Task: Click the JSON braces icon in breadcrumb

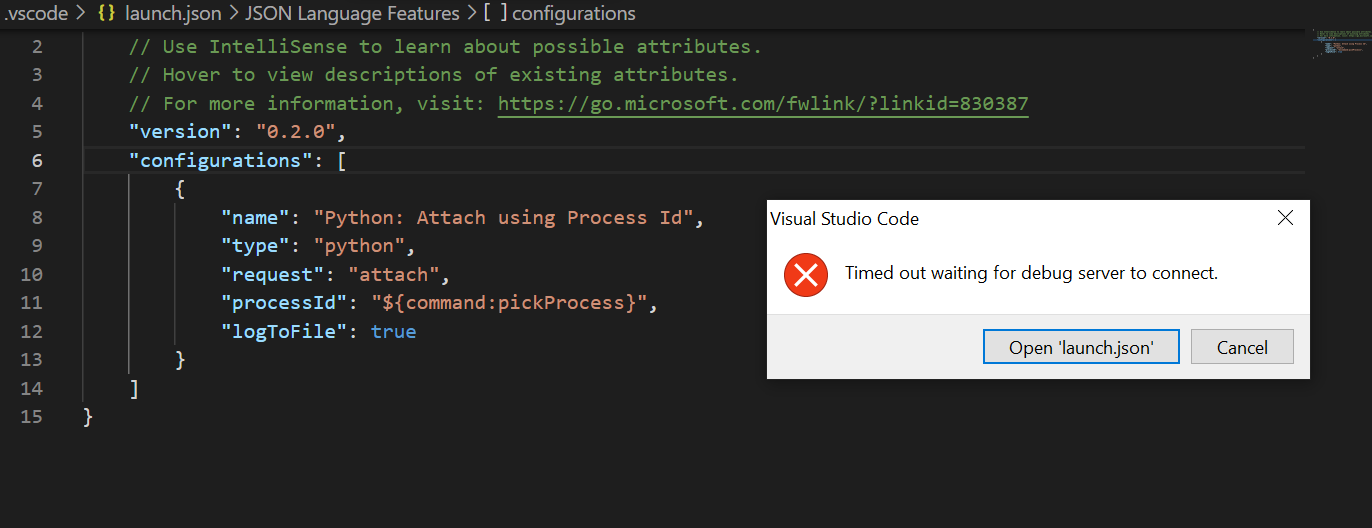Action: coord(106,14)
